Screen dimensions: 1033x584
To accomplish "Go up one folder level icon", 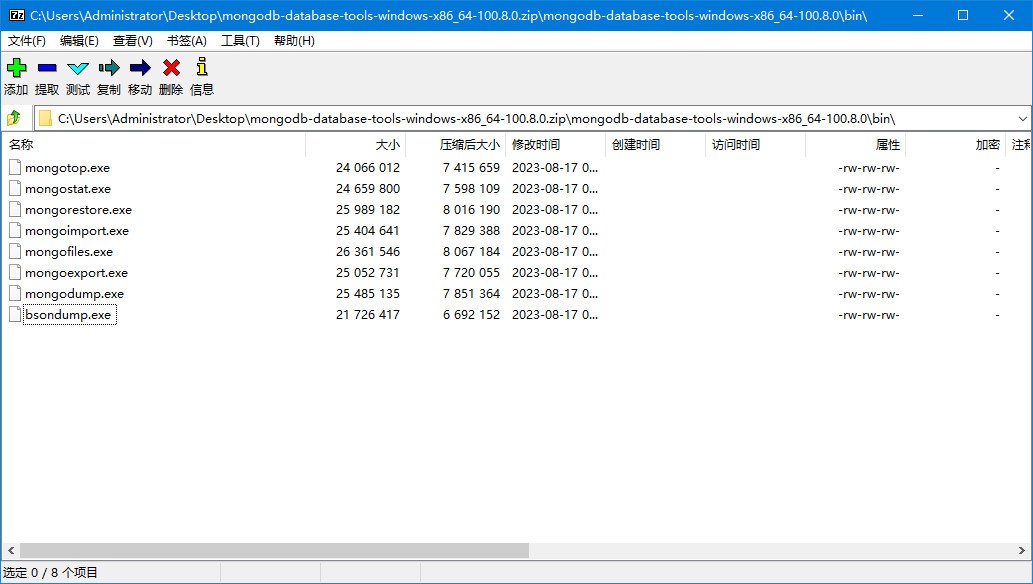I will pos(14,119).
